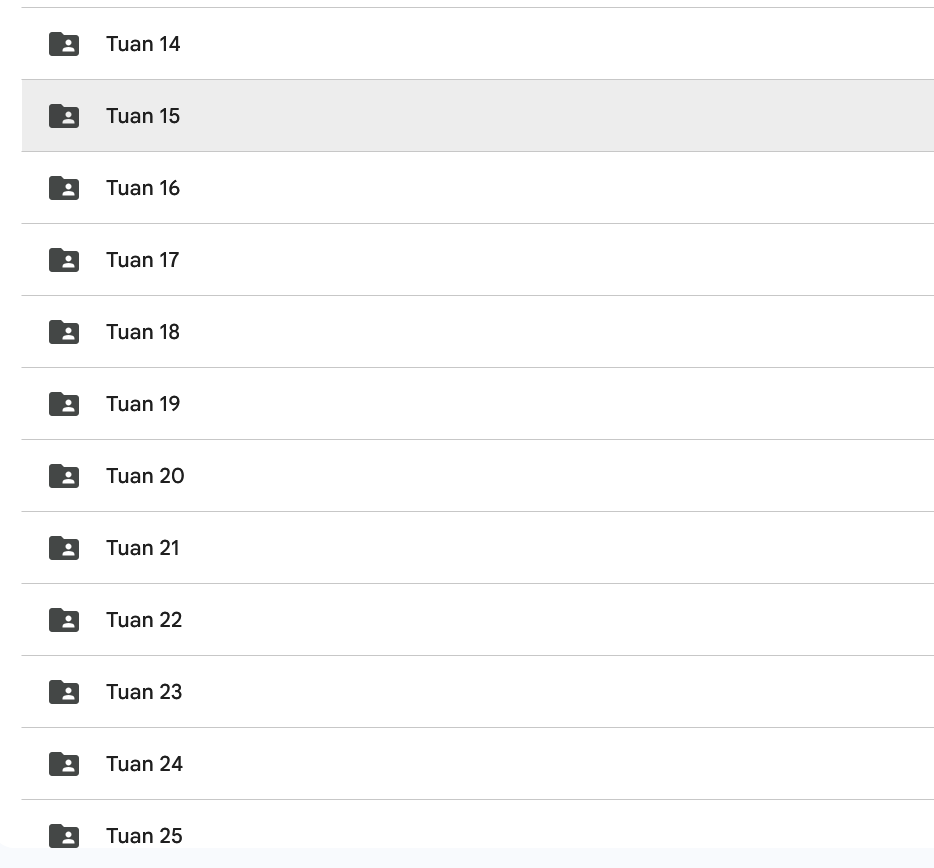Screen dimensions: 934x868
Task: Select the shared folder icon for Tuan 16
Action: pyautogui.click(x=64, y=188)
